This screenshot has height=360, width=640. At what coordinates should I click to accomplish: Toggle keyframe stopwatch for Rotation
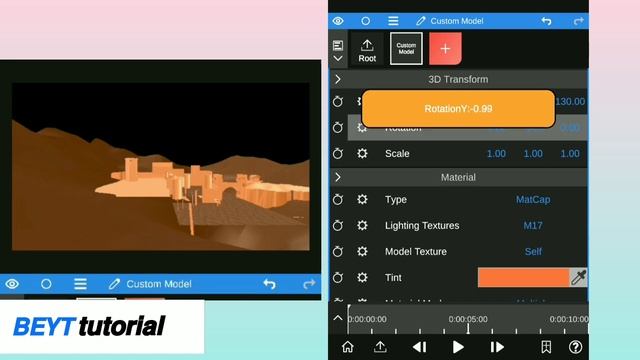(x=338, y=127)
